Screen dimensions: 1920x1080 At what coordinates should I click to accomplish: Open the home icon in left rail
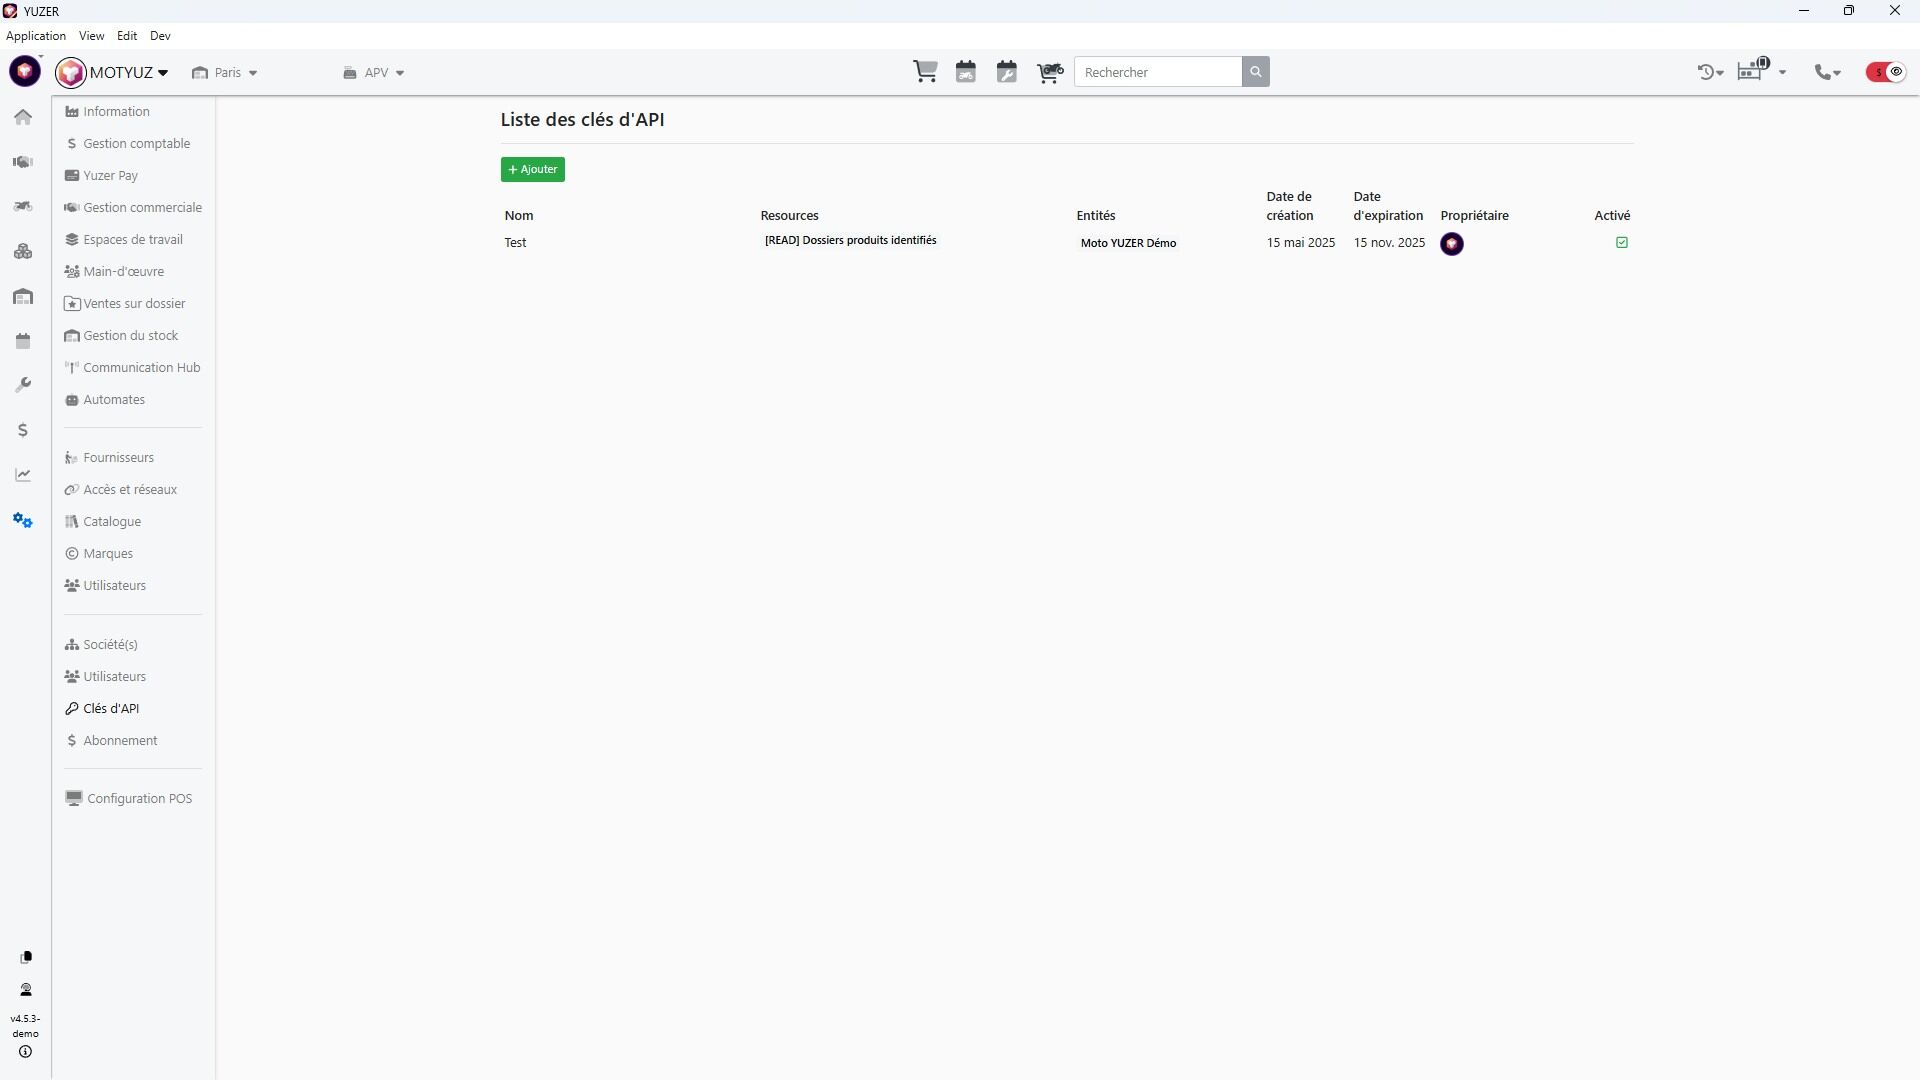coord(23,117)
